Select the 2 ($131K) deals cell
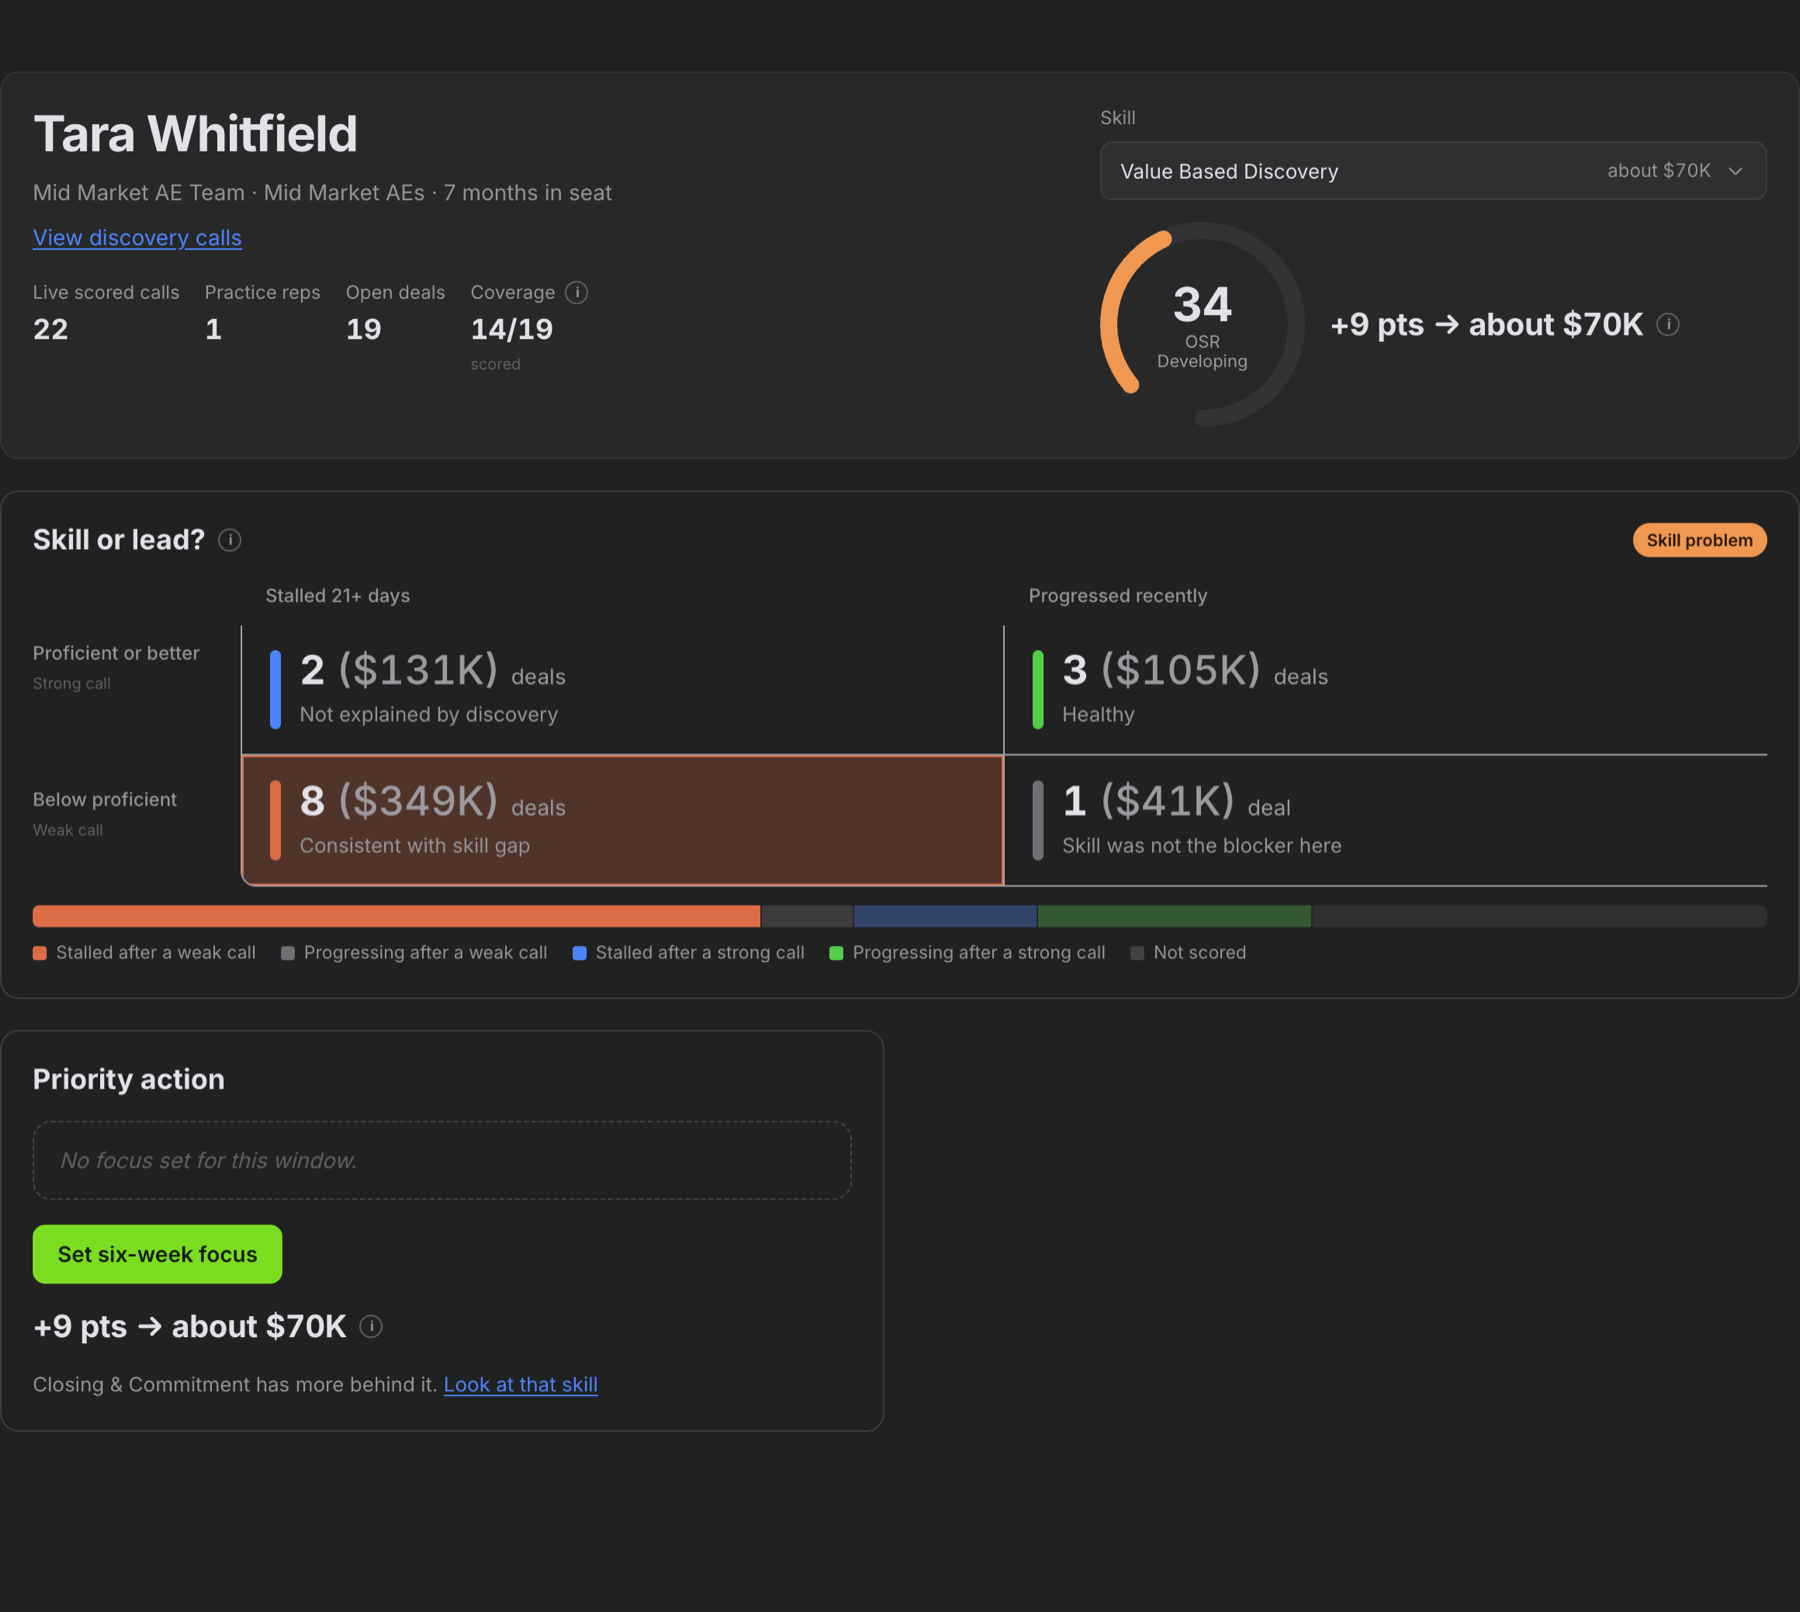Viewport: 1800px width, 1612px height. click(622, 690)
